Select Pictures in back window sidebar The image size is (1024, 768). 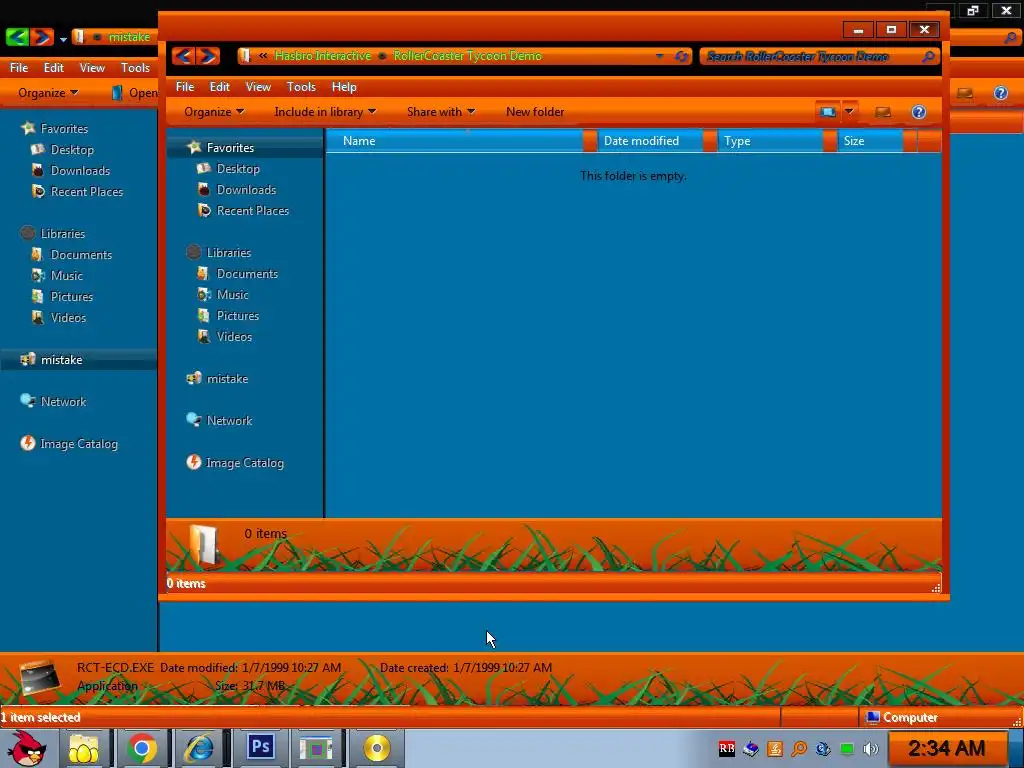coord(72,296)
